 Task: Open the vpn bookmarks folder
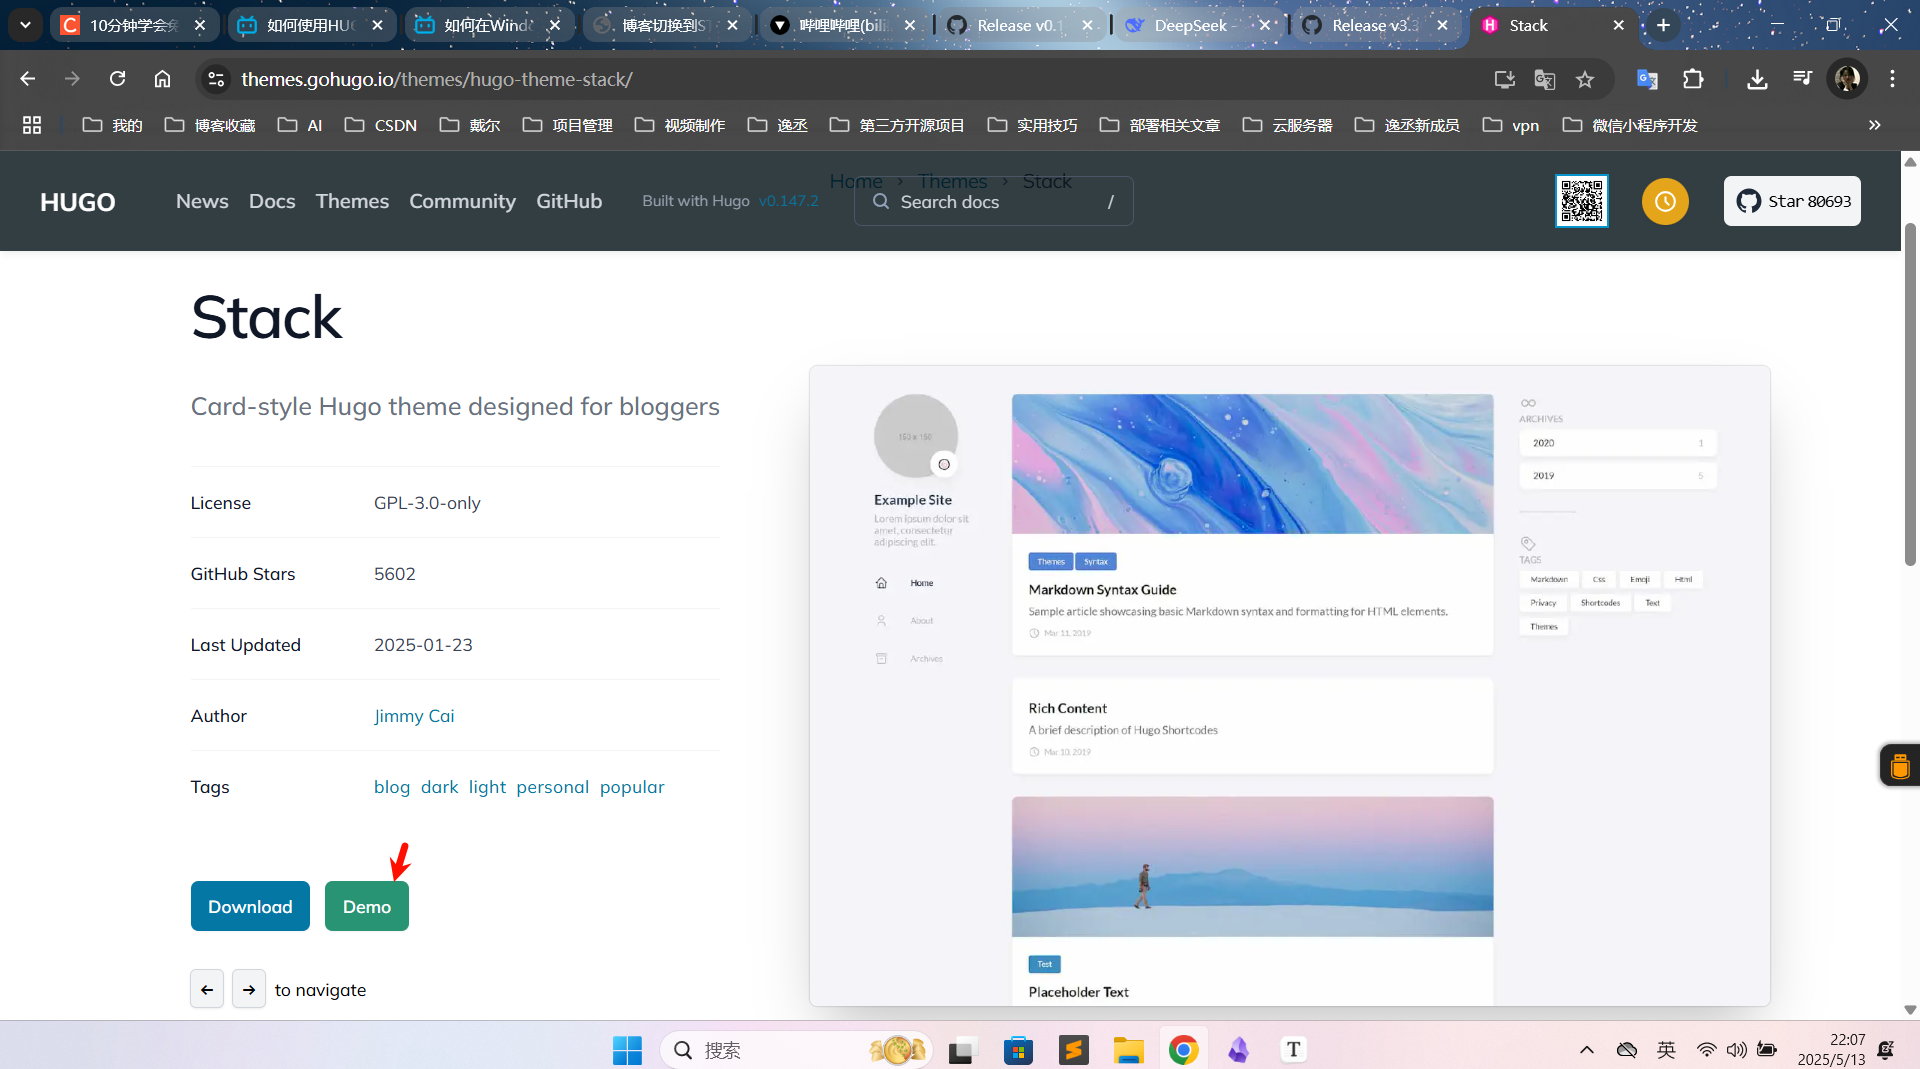pyautogui.click(x=1511, y=125)
